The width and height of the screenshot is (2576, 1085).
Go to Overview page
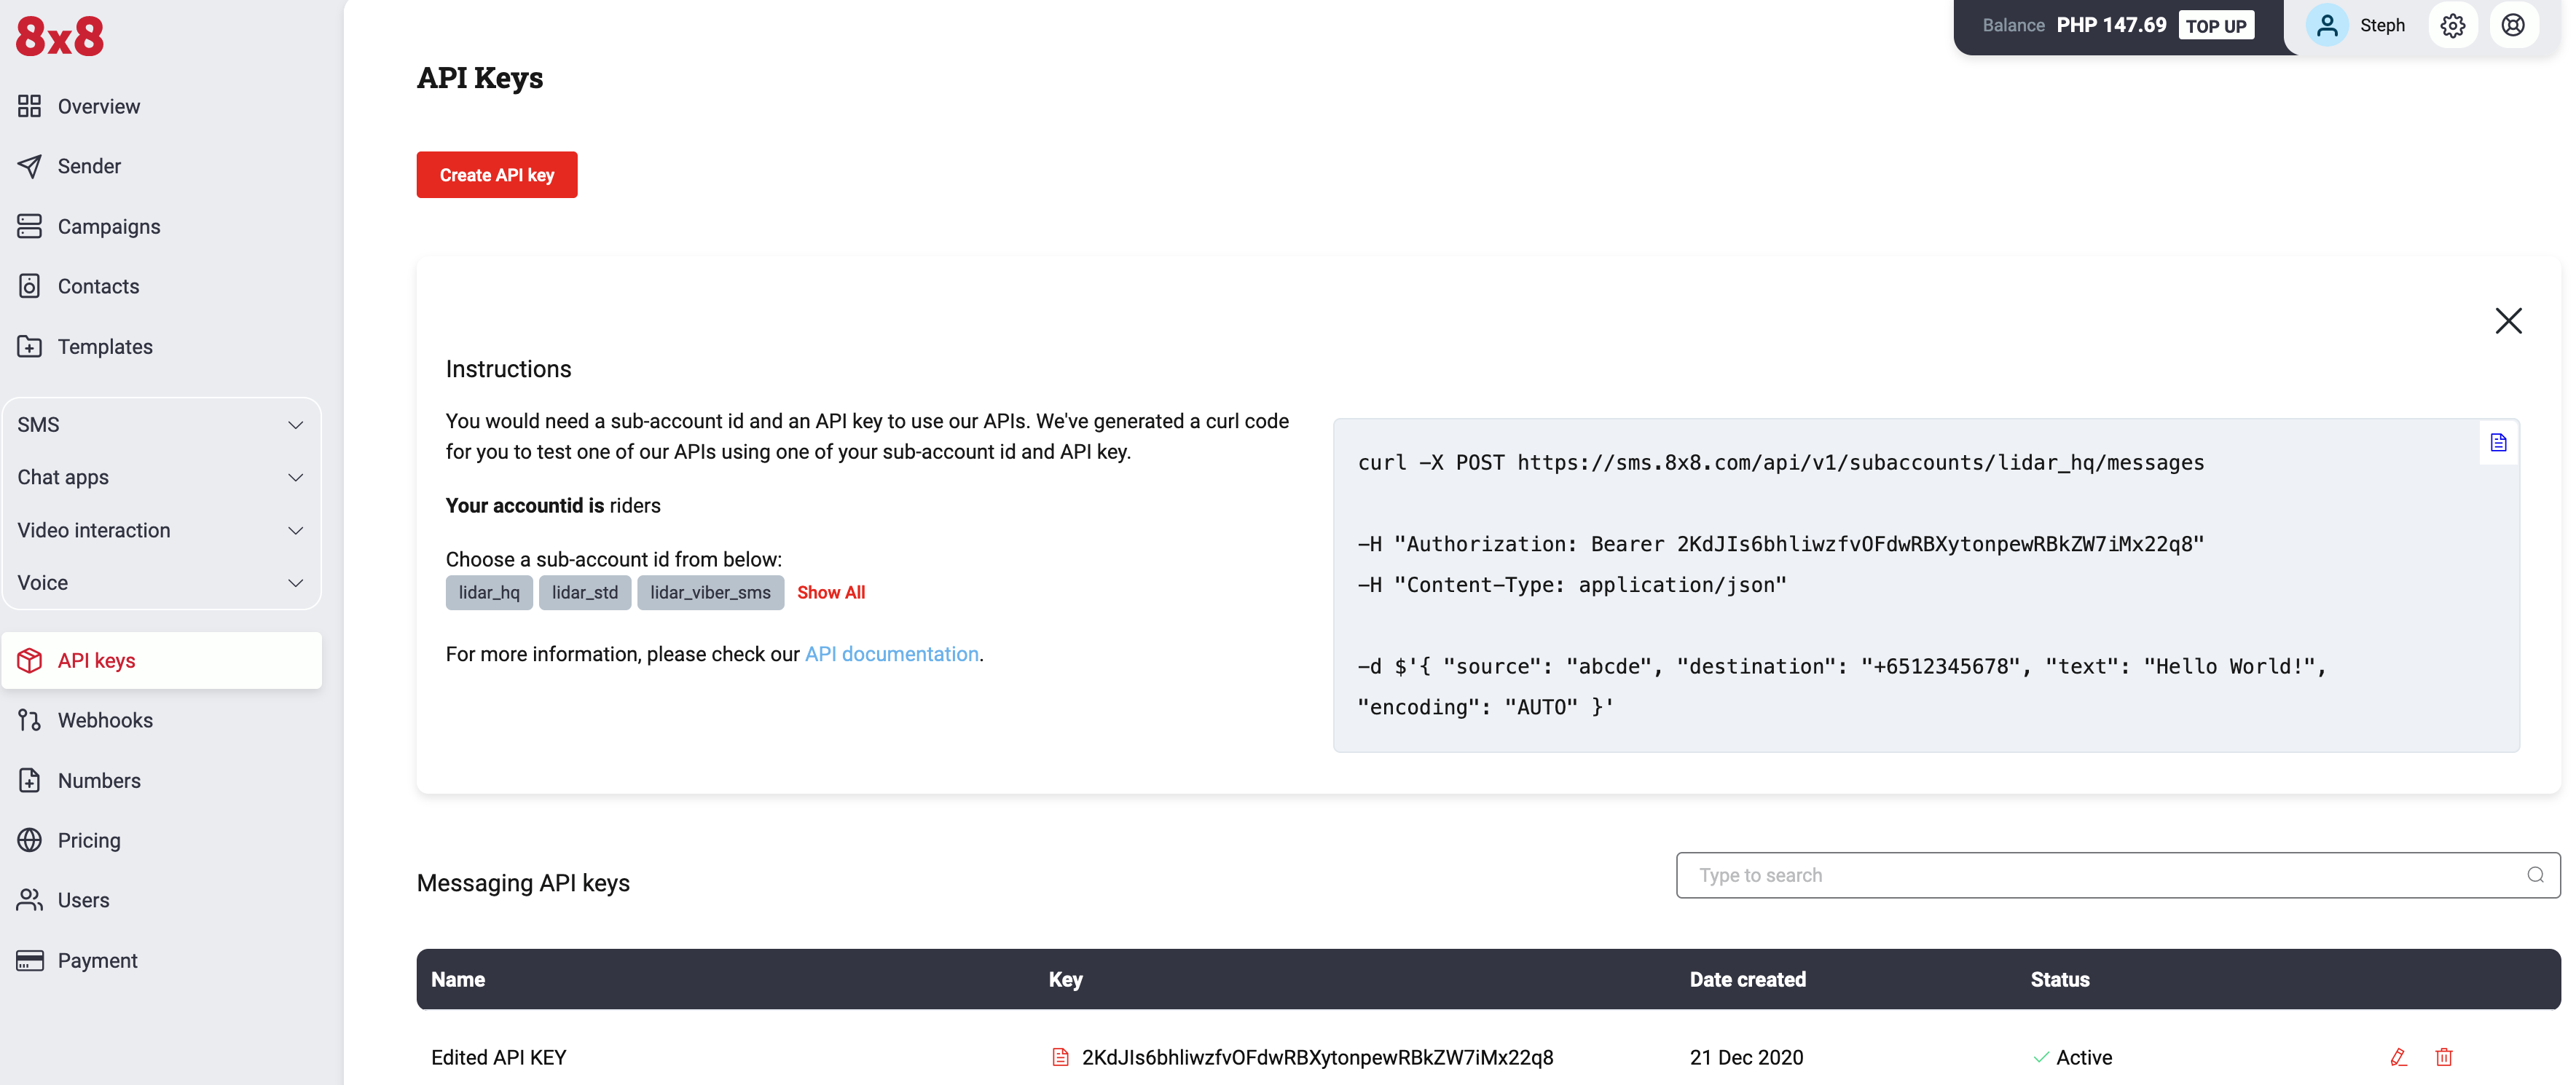coord(99,106)
